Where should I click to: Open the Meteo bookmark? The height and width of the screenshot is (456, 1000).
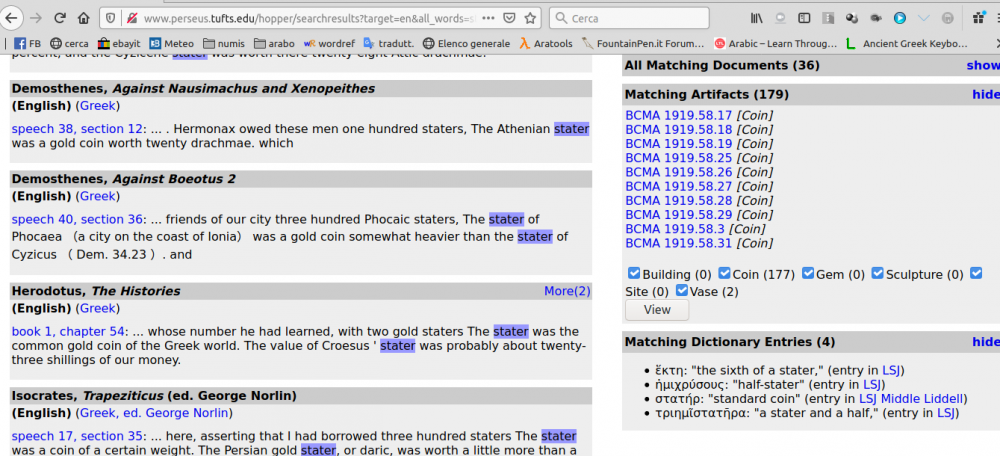(171, 43)
